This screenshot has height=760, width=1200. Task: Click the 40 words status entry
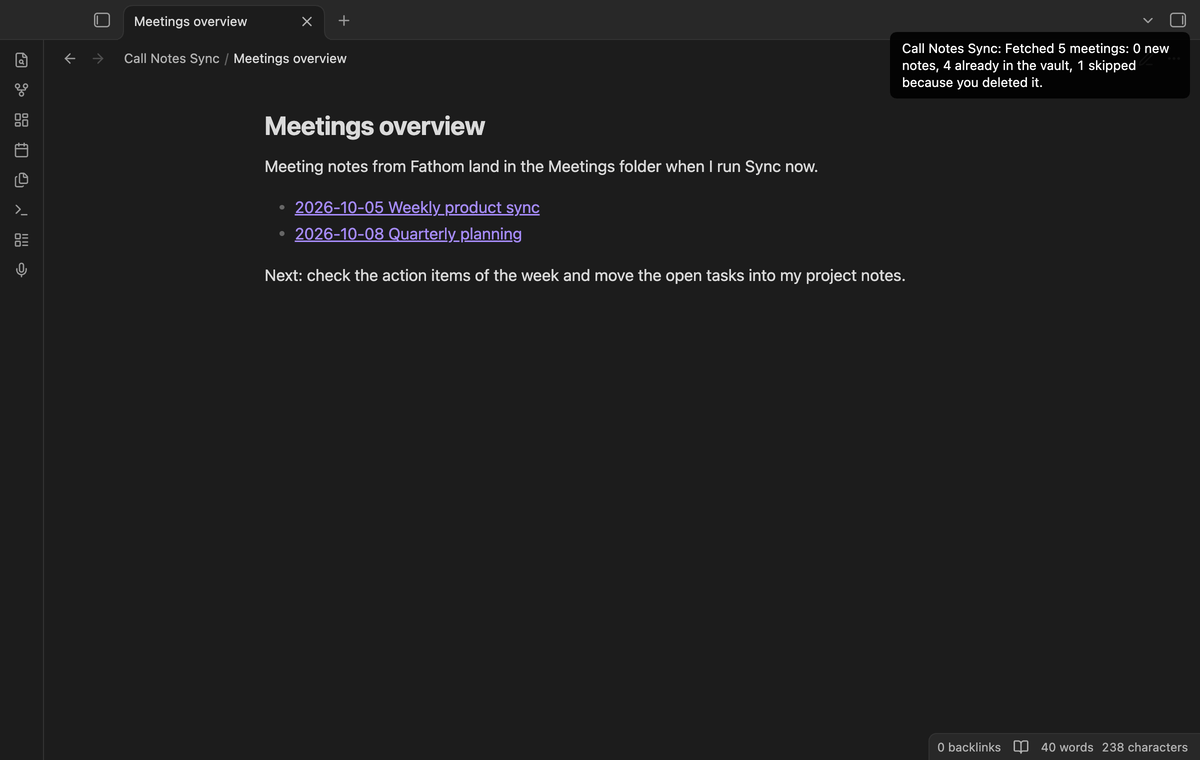click(1067, 747)
